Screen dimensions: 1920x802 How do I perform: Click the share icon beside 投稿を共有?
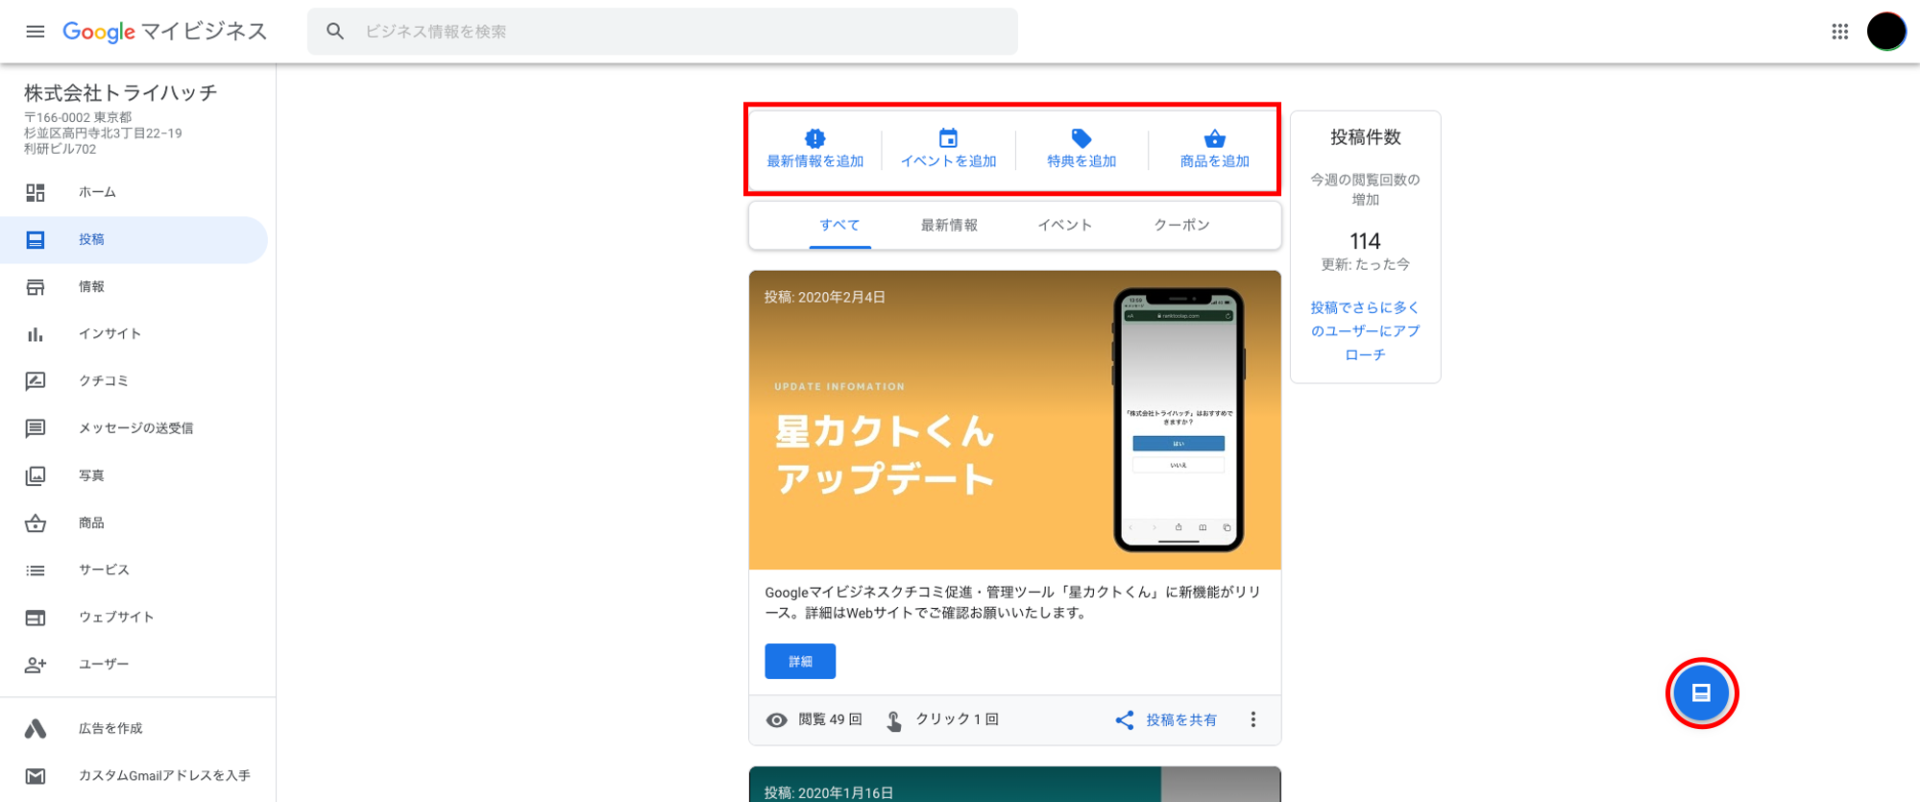coord(1125,720)
